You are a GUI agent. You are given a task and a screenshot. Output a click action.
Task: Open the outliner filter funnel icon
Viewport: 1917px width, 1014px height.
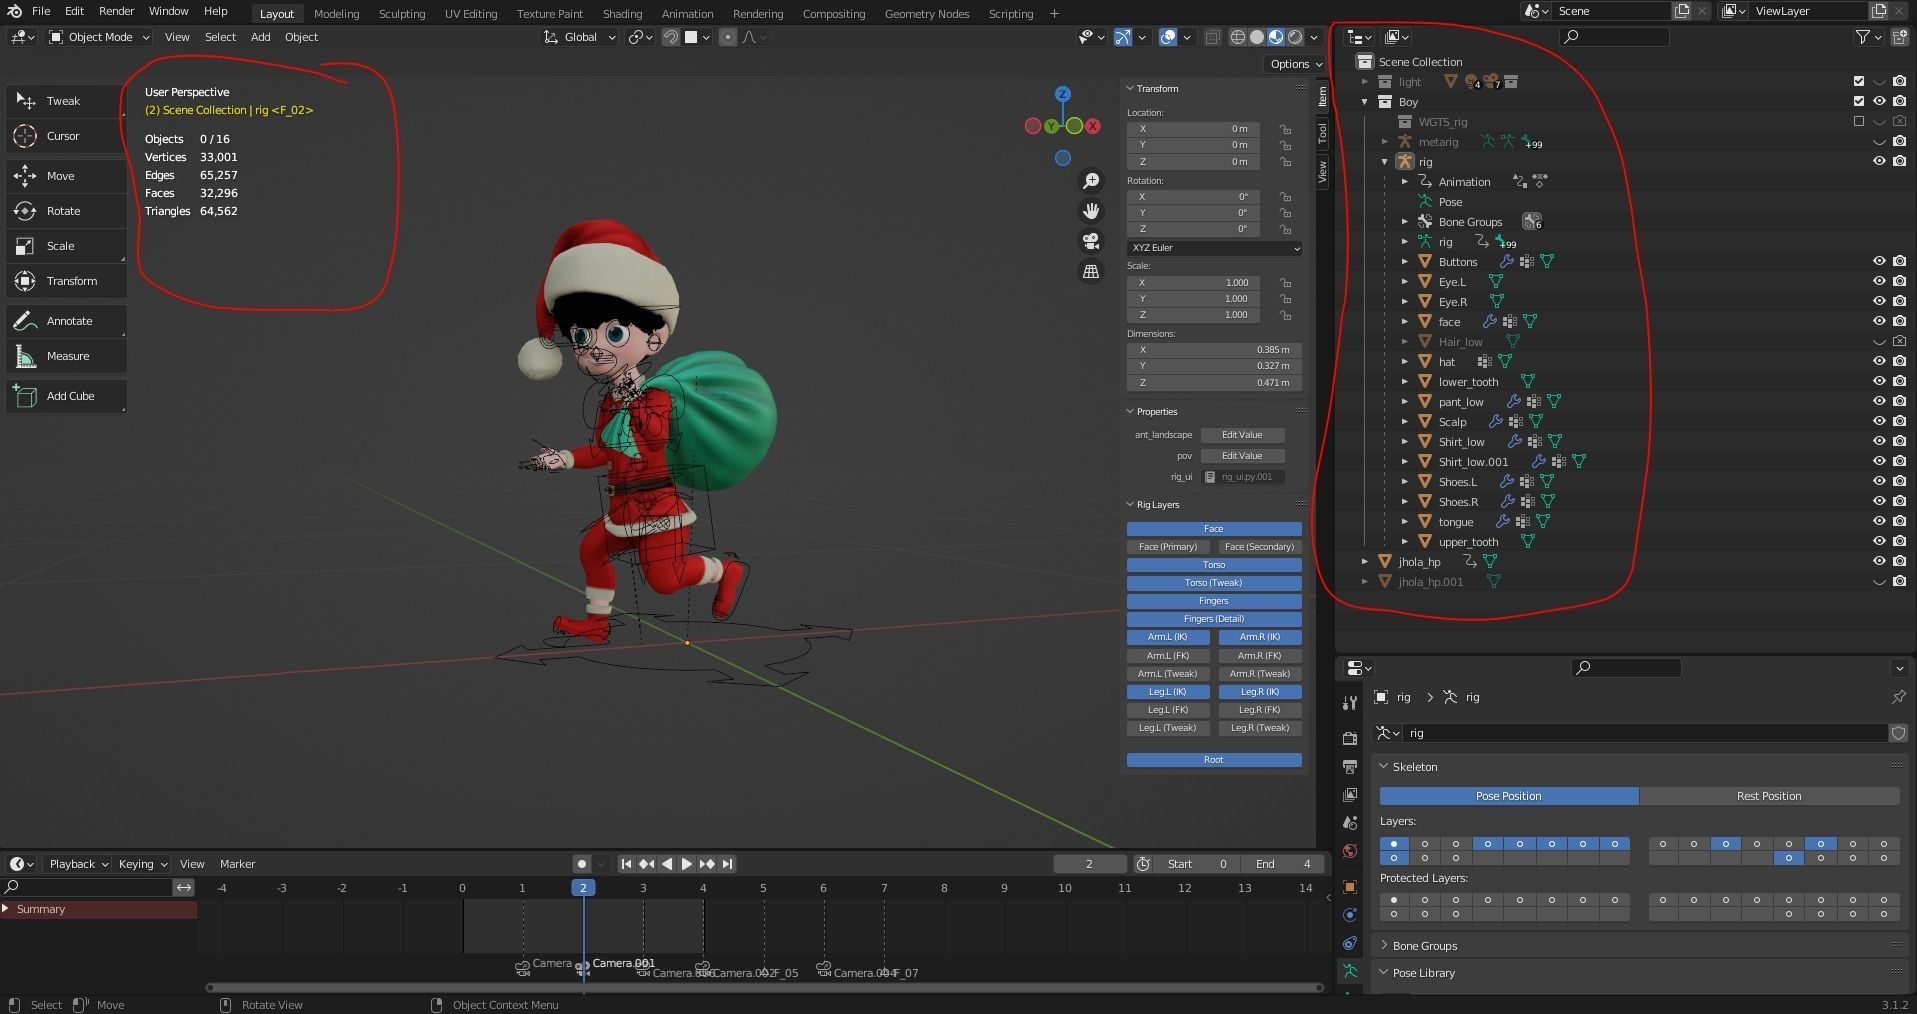click(x=1862, y=37)
